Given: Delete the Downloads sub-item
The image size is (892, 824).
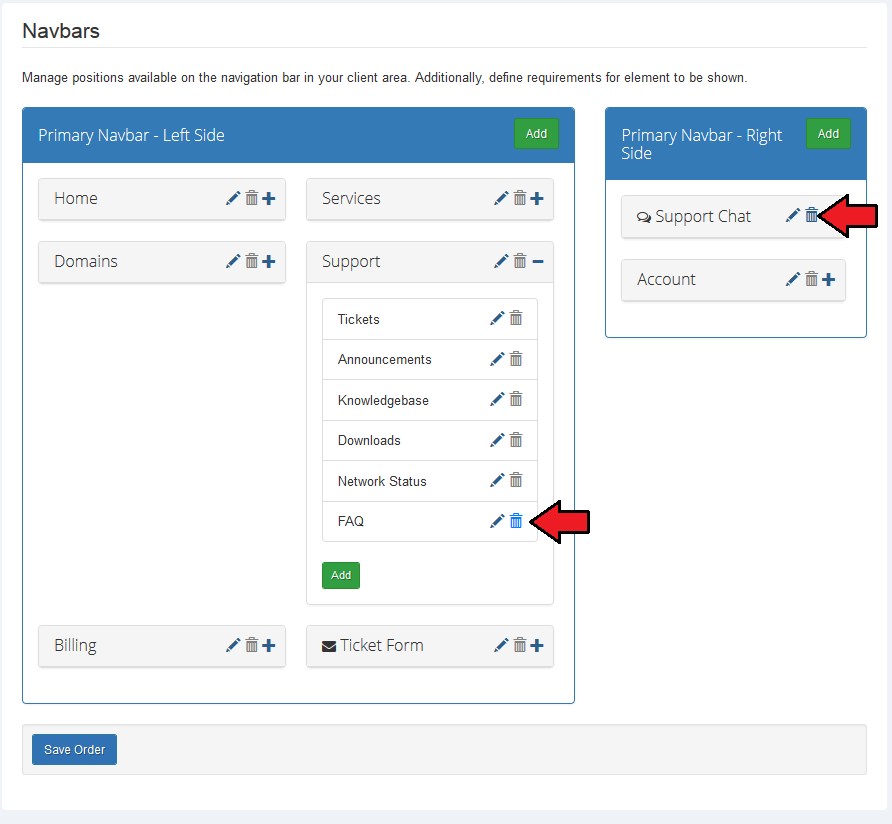Looking at the screenshot, I should 516,440.
